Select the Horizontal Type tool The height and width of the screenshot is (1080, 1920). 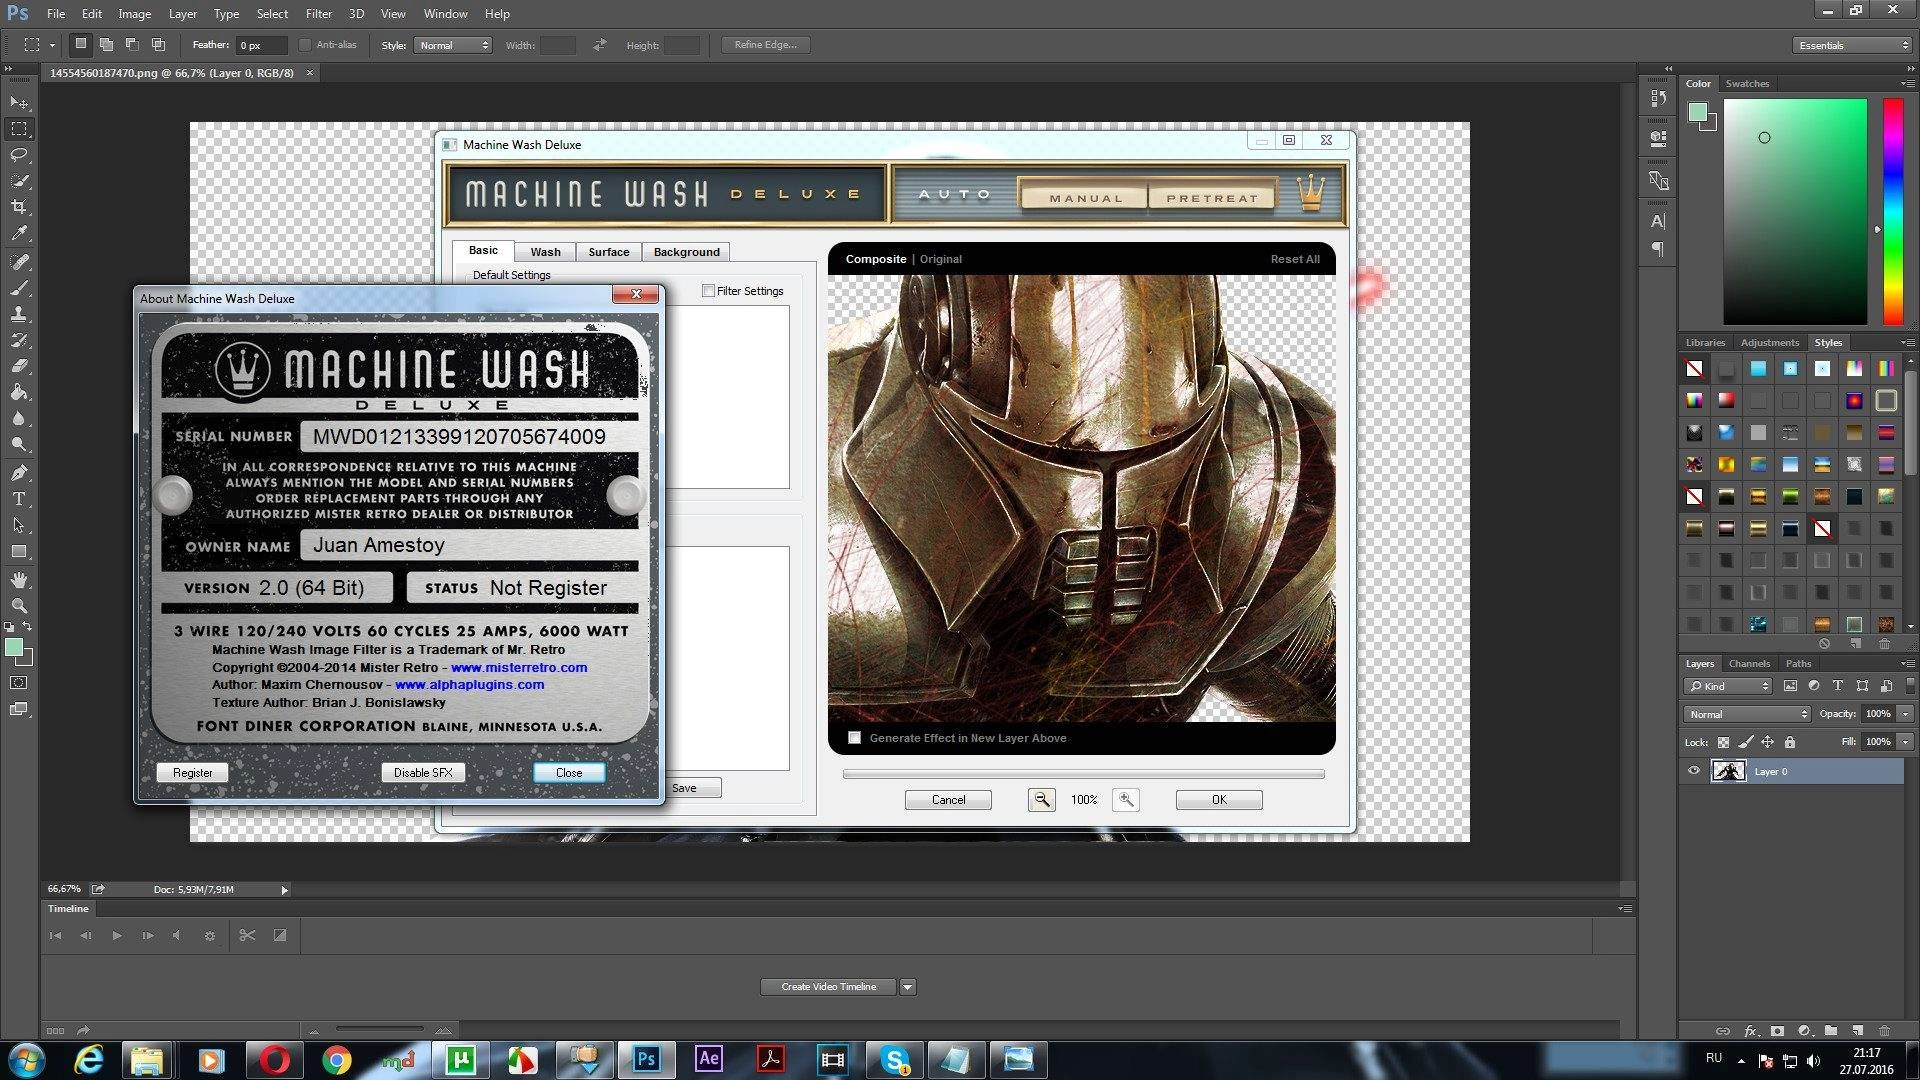tap(19, 499)
